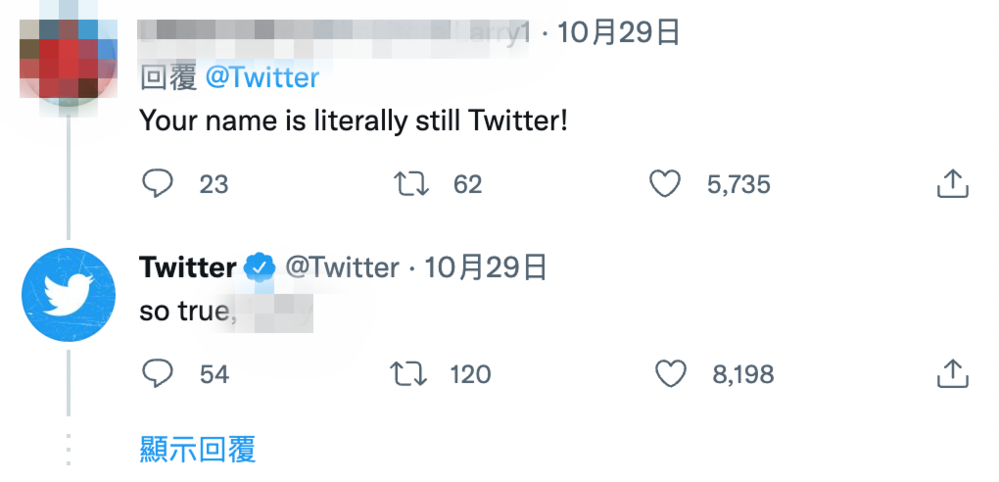Open the first tweet's 10月29日 timestamp
Screen dimensions: 999x482
click(x=619, y=33)
